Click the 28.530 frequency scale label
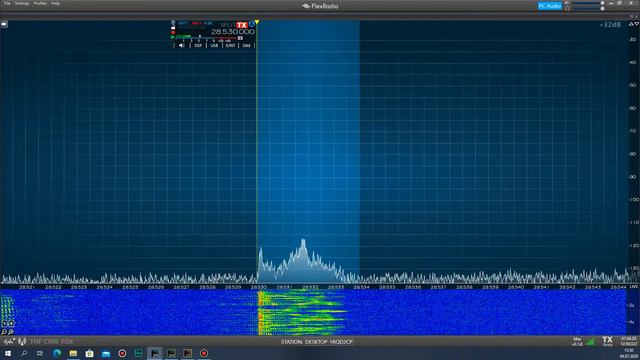Screen dimensions: 640x360 259,287
